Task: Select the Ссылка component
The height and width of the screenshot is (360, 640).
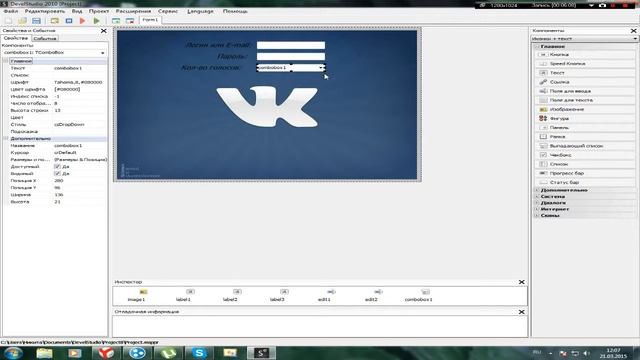Action: coord(585,82)
